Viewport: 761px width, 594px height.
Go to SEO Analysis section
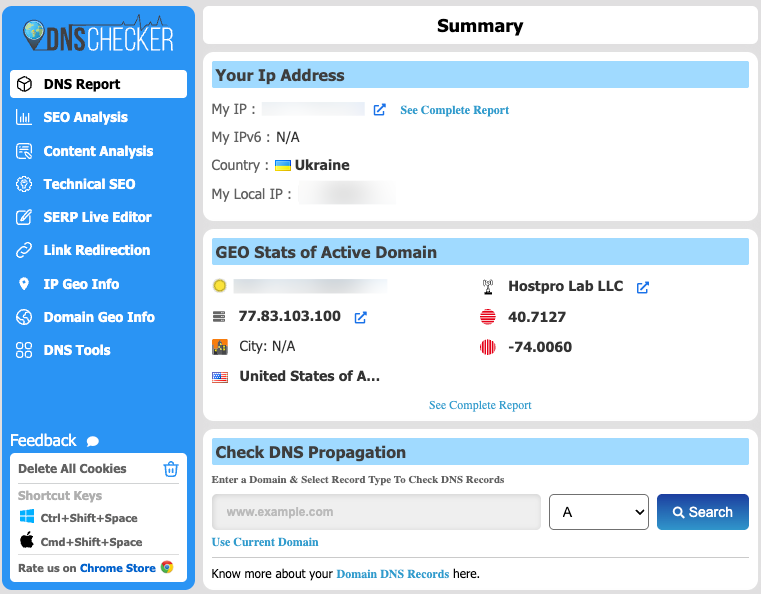point(85,117)
